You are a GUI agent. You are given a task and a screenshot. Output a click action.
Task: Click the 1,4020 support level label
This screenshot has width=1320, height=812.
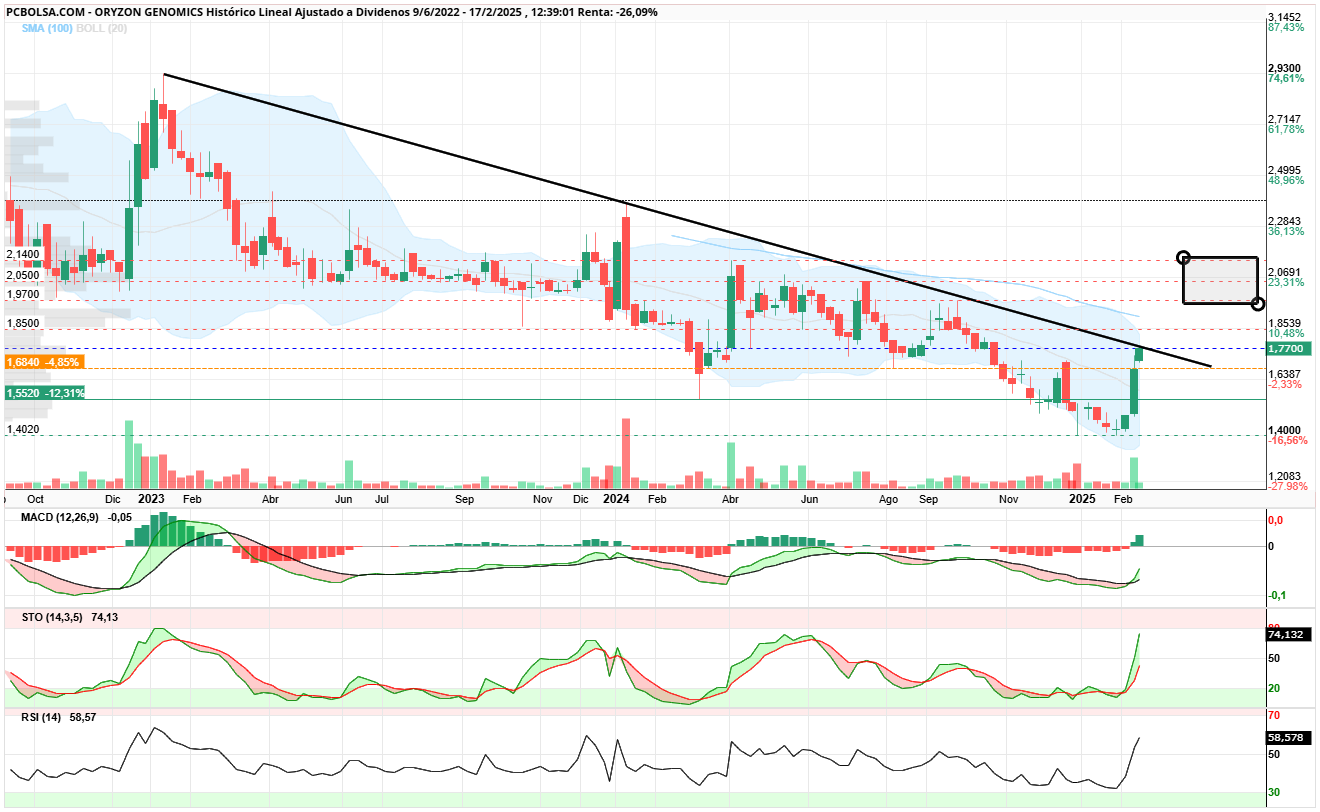coord(22,430)
